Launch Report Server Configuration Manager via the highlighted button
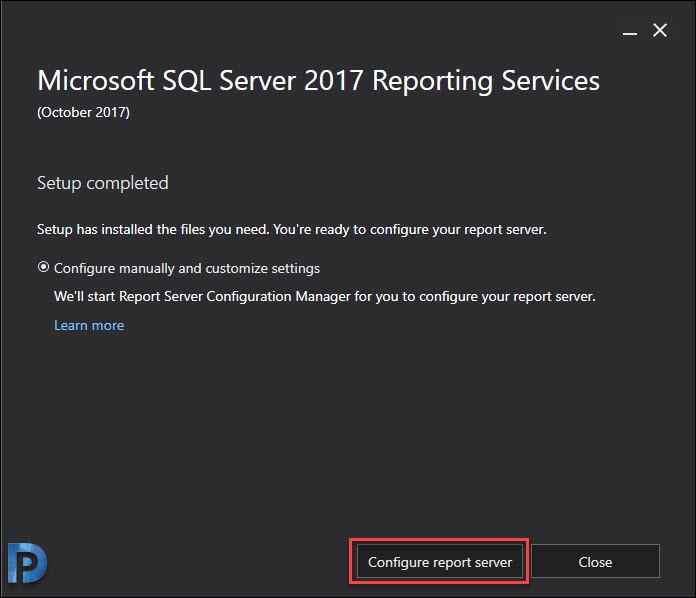The image size is (696, 598). (439, 562)
